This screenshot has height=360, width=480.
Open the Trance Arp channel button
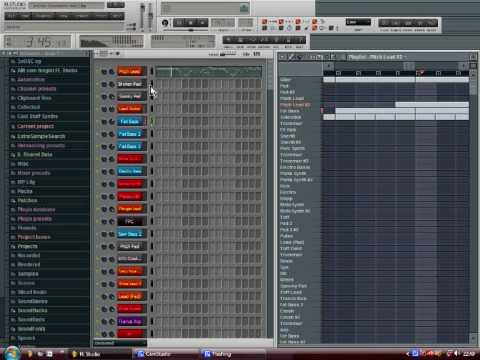[x=131, y=322]
